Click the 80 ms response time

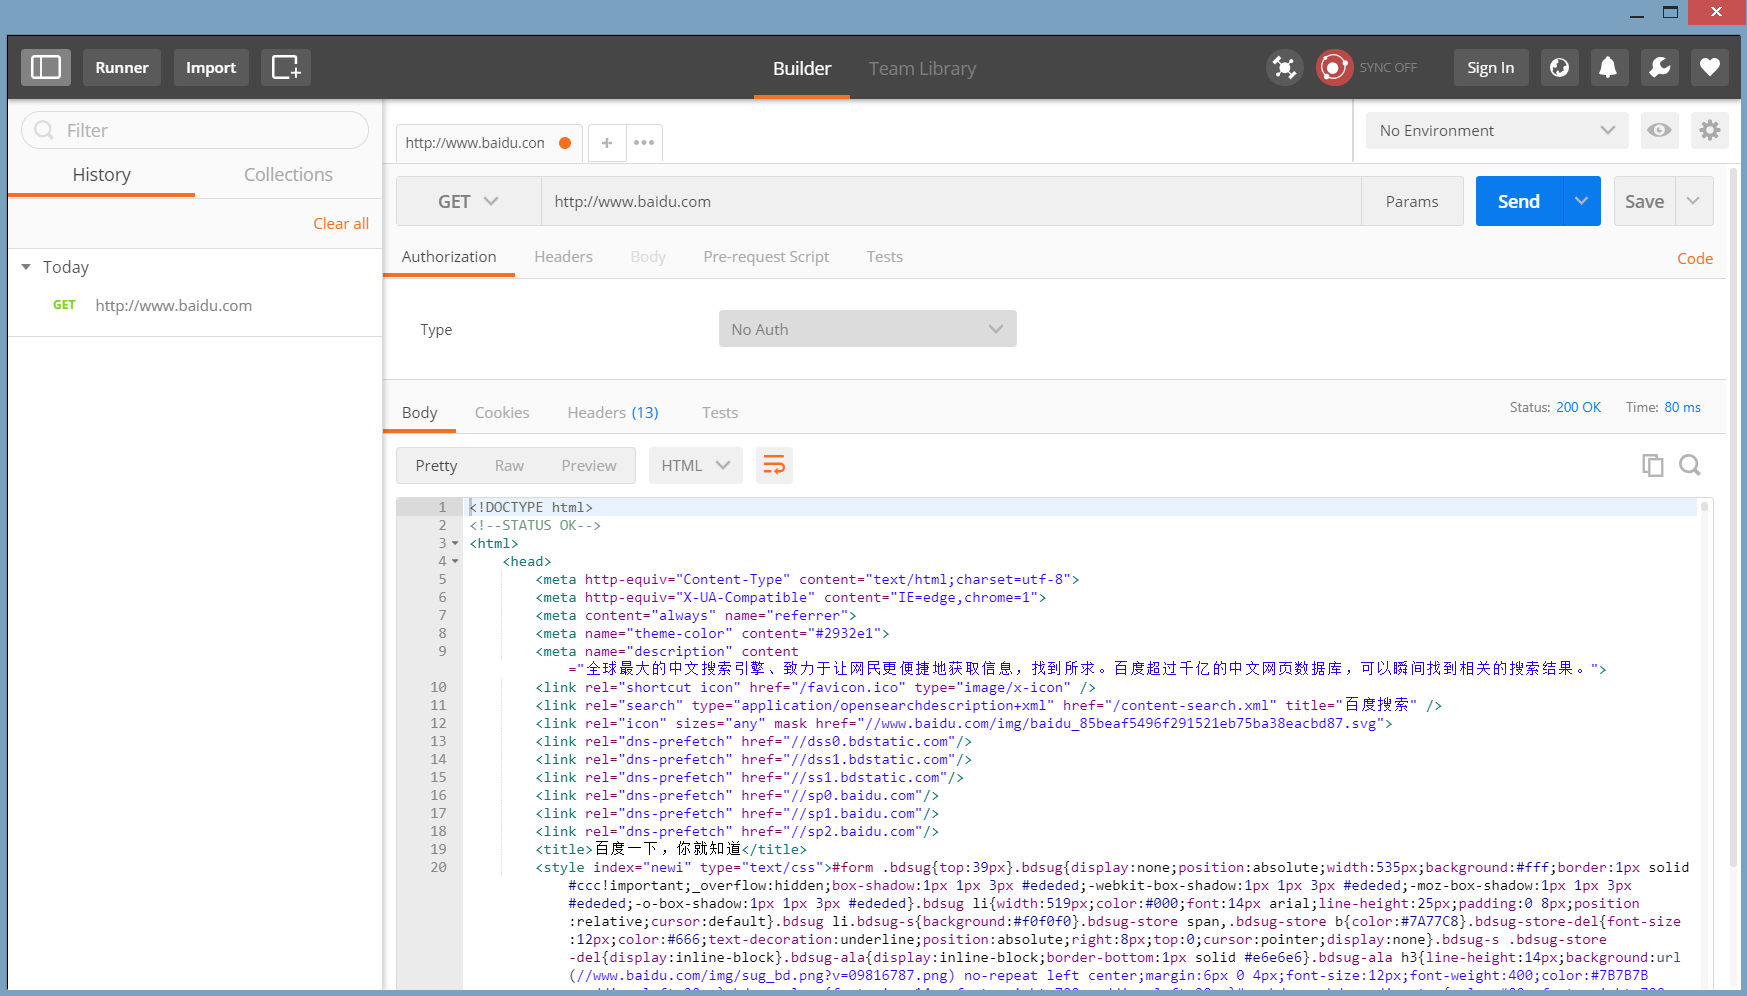point(1682,407)
